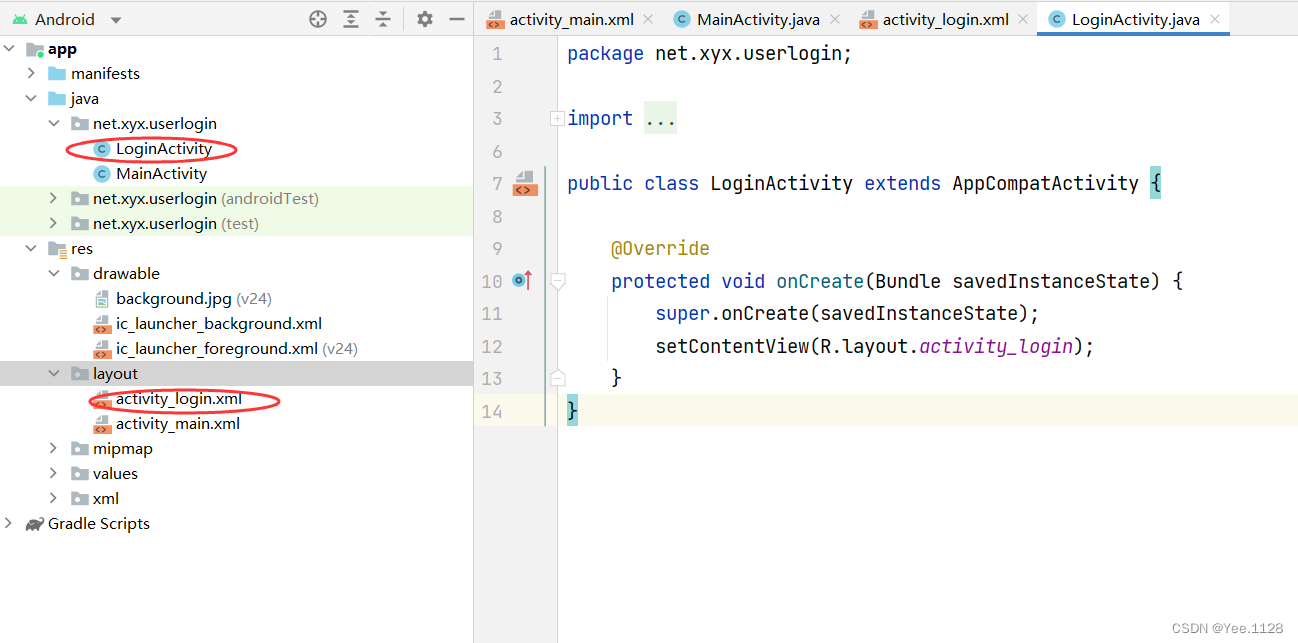Click the LoginActivity class icon in tree
The image size is (1298, 643).
[x=101, y=148]
